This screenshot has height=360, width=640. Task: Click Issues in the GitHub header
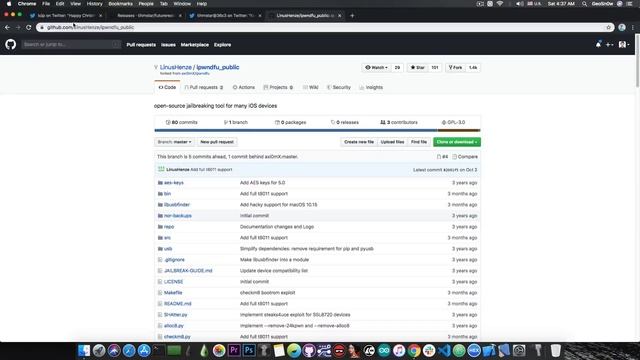(x=168, y=44)
